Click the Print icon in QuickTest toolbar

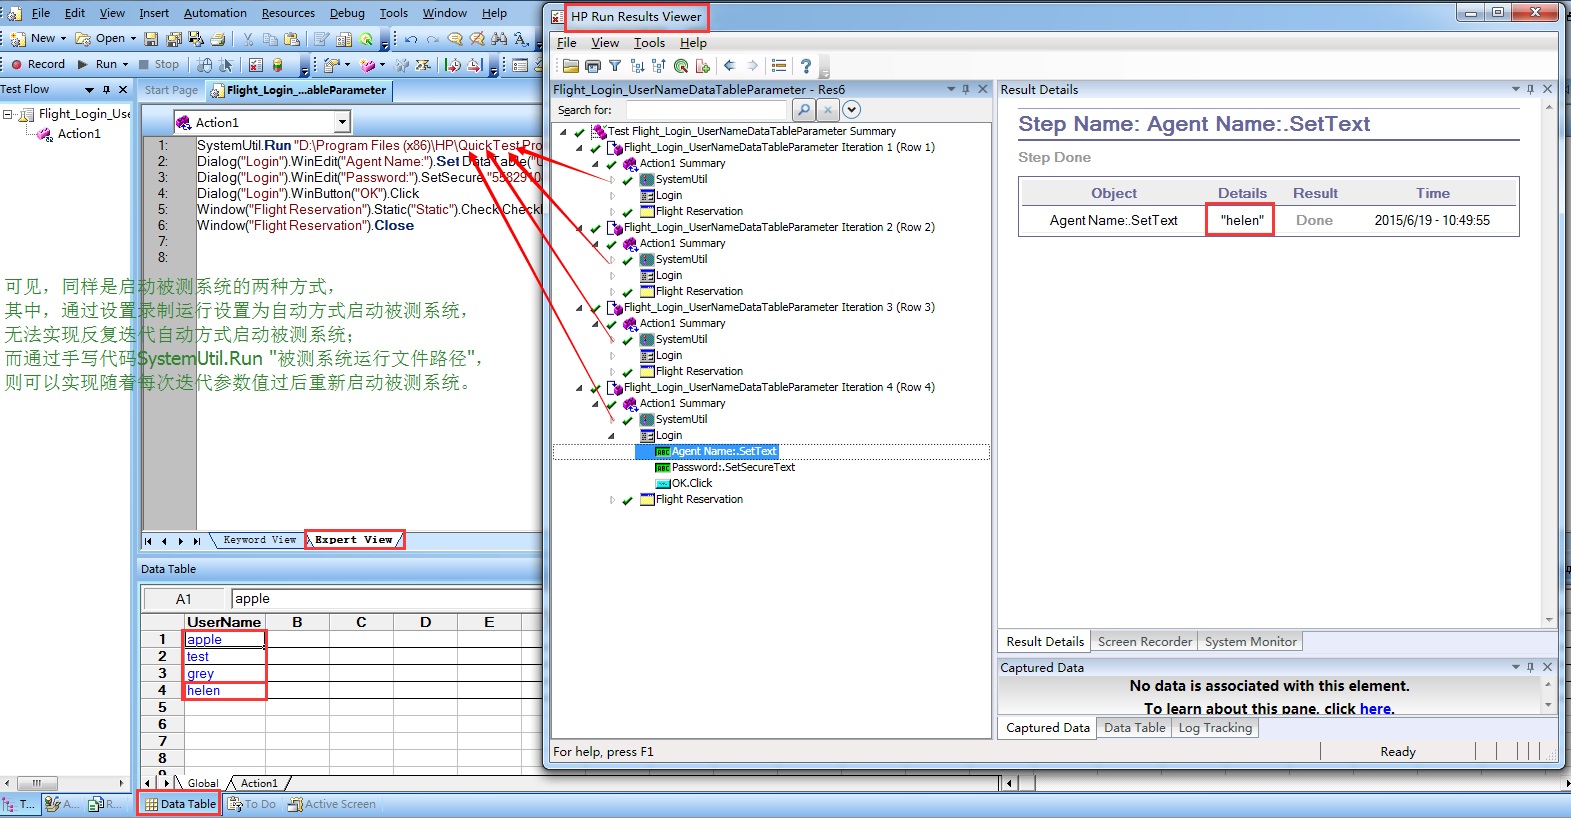(x=218, y=39)
